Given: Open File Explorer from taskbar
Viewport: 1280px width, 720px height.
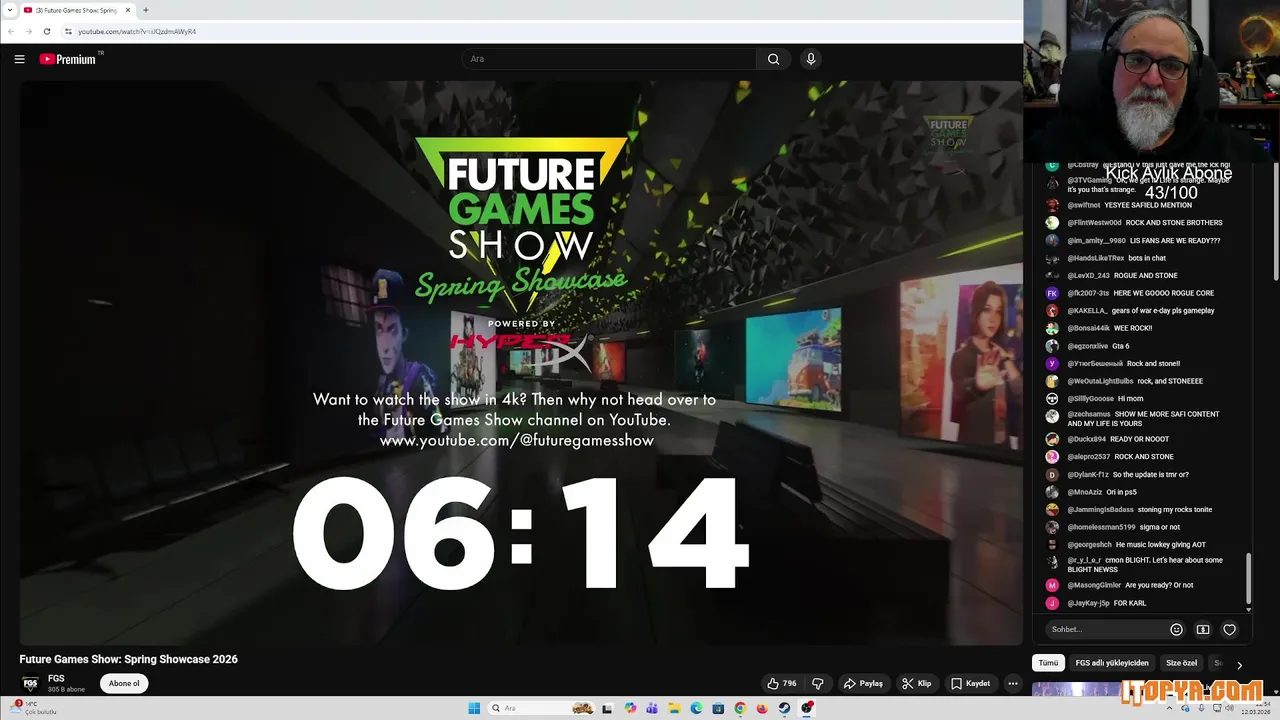Looking at the screenshot, I should [x=674, y=708].
